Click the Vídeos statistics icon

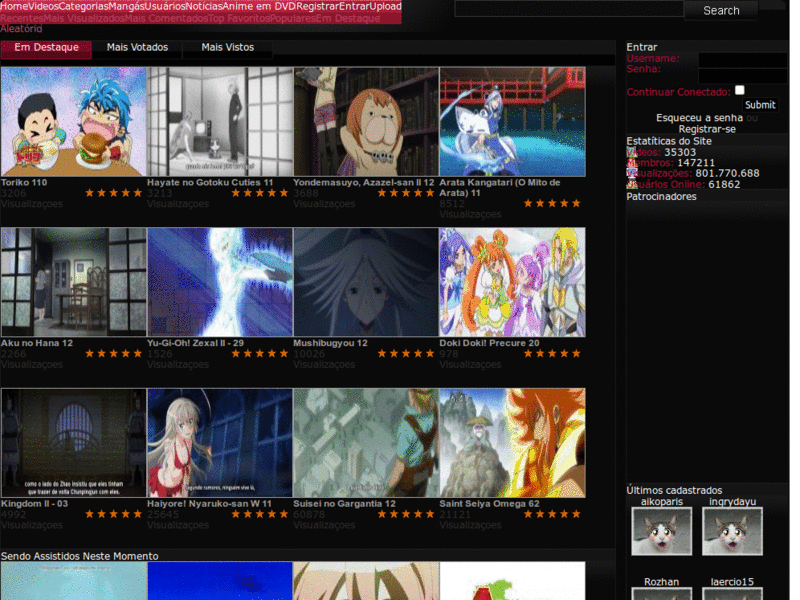click(x=631, y=152)
